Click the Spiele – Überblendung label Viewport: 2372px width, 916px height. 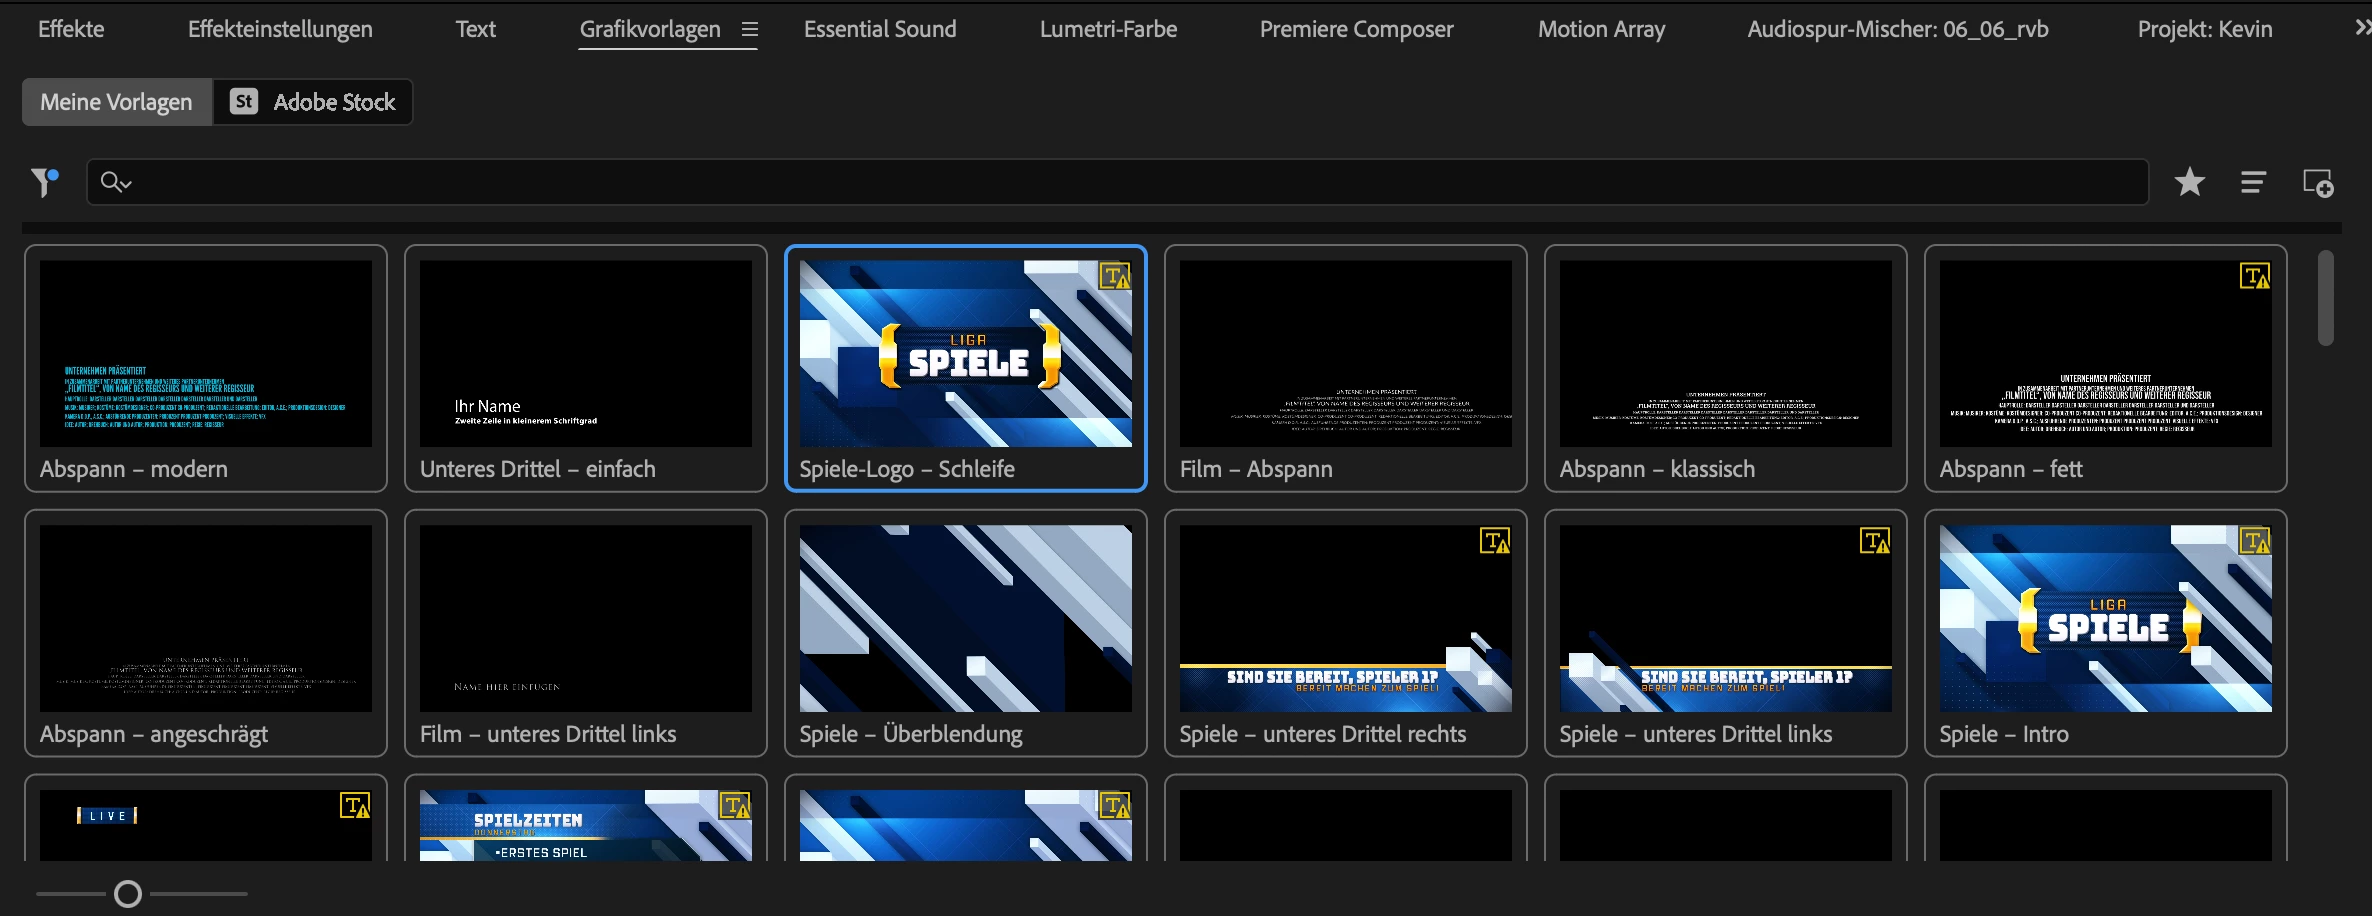click(911, 734)
